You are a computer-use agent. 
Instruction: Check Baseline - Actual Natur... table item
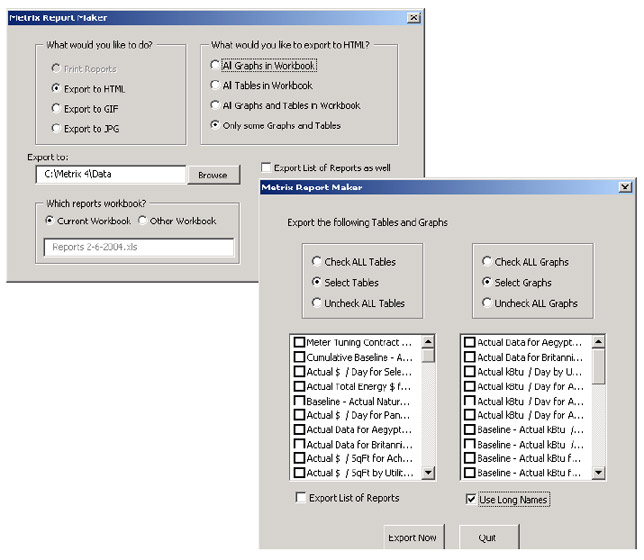click(x=300, y=401)
